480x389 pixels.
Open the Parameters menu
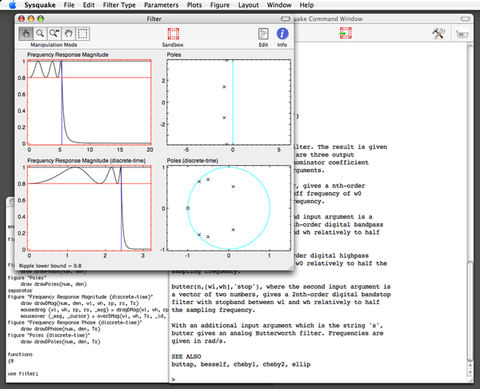coord(161,5)
